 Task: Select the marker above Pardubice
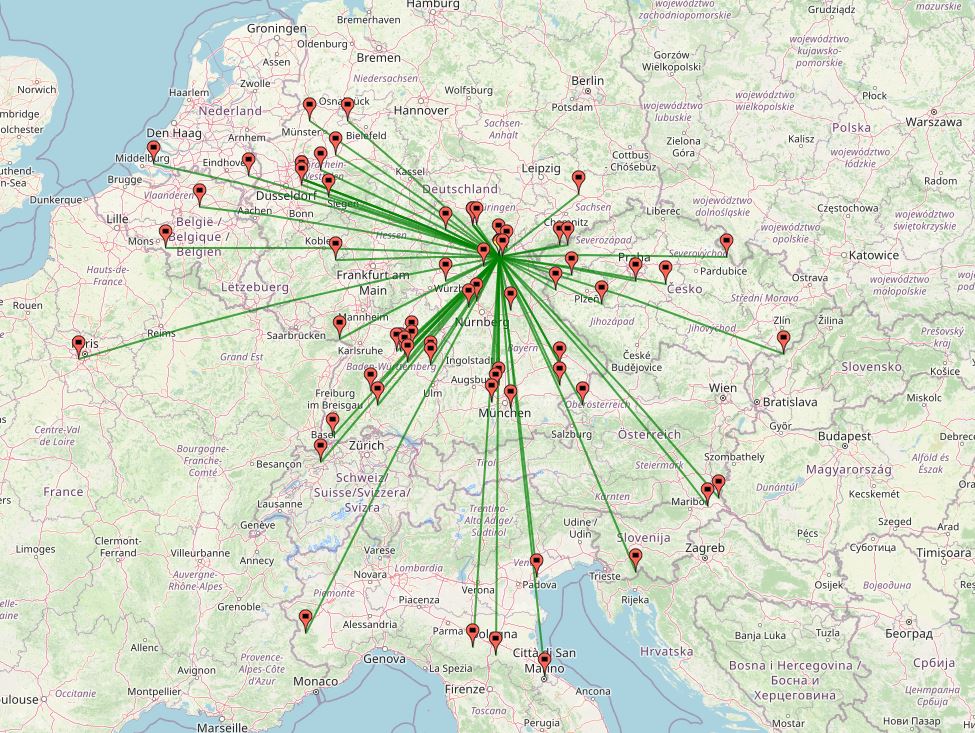[726, 242]
